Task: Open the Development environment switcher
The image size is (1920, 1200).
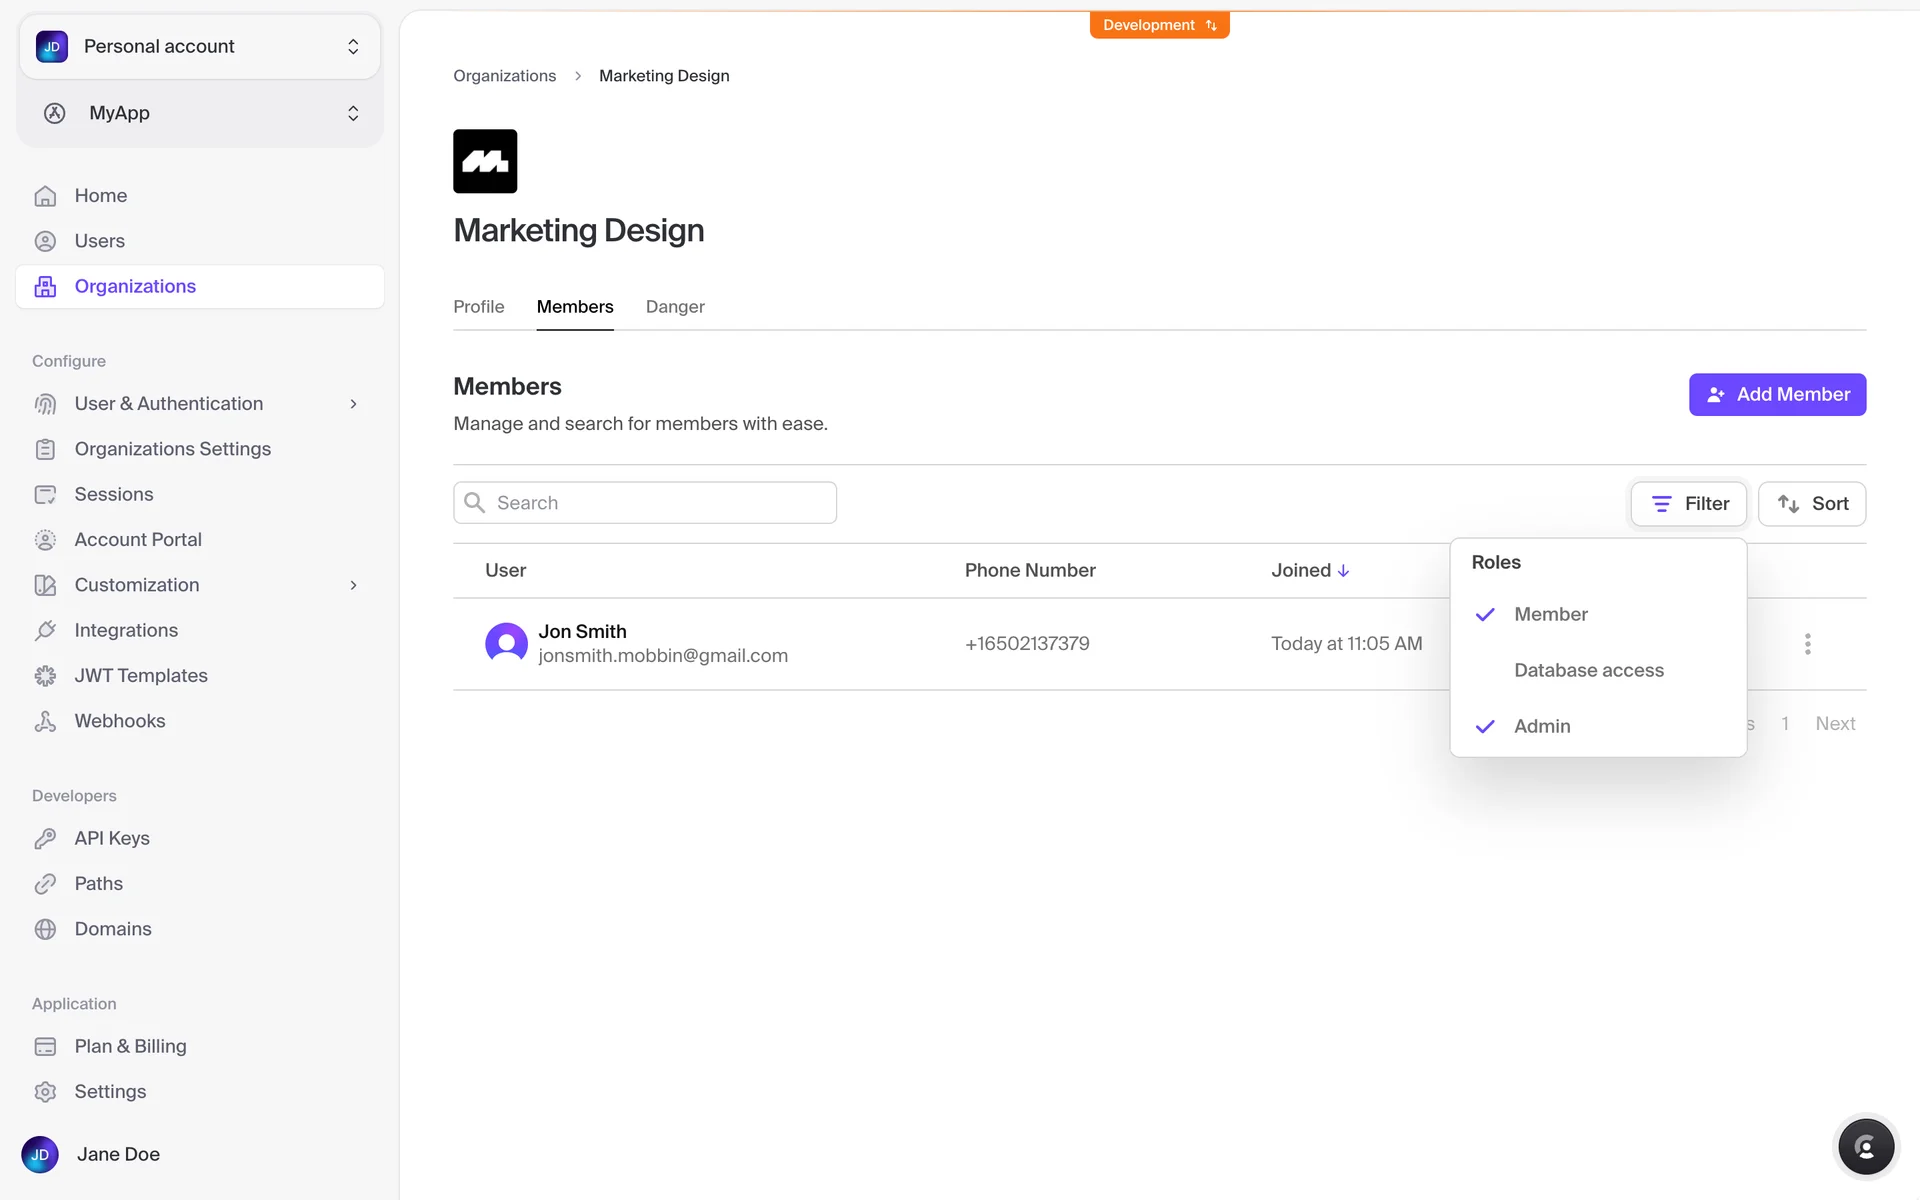Action: tap(1159, 25)
